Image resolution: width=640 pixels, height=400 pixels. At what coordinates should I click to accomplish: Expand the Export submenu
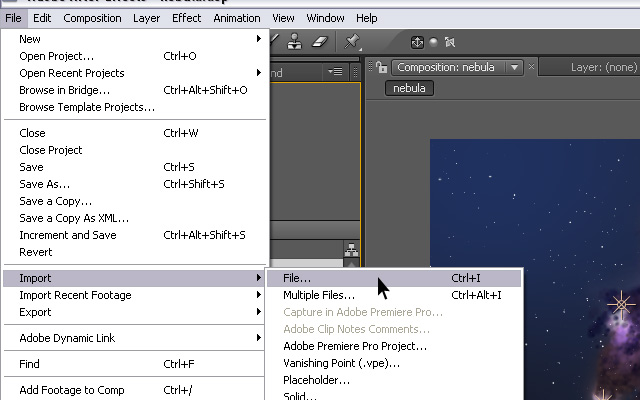coord(135,312)
